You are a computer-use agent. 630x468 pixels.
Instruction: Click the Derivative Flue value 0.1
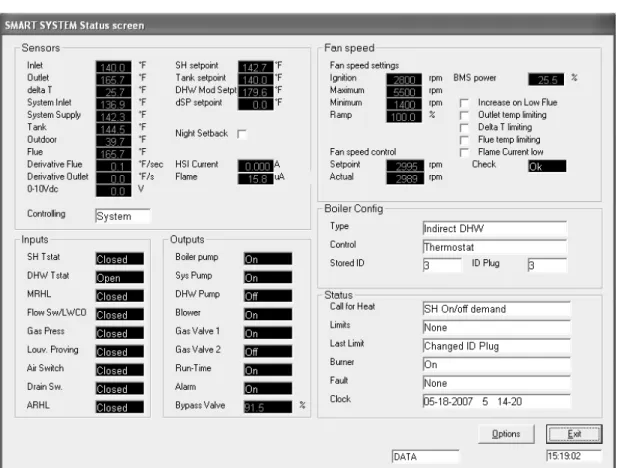pos(113,166)
